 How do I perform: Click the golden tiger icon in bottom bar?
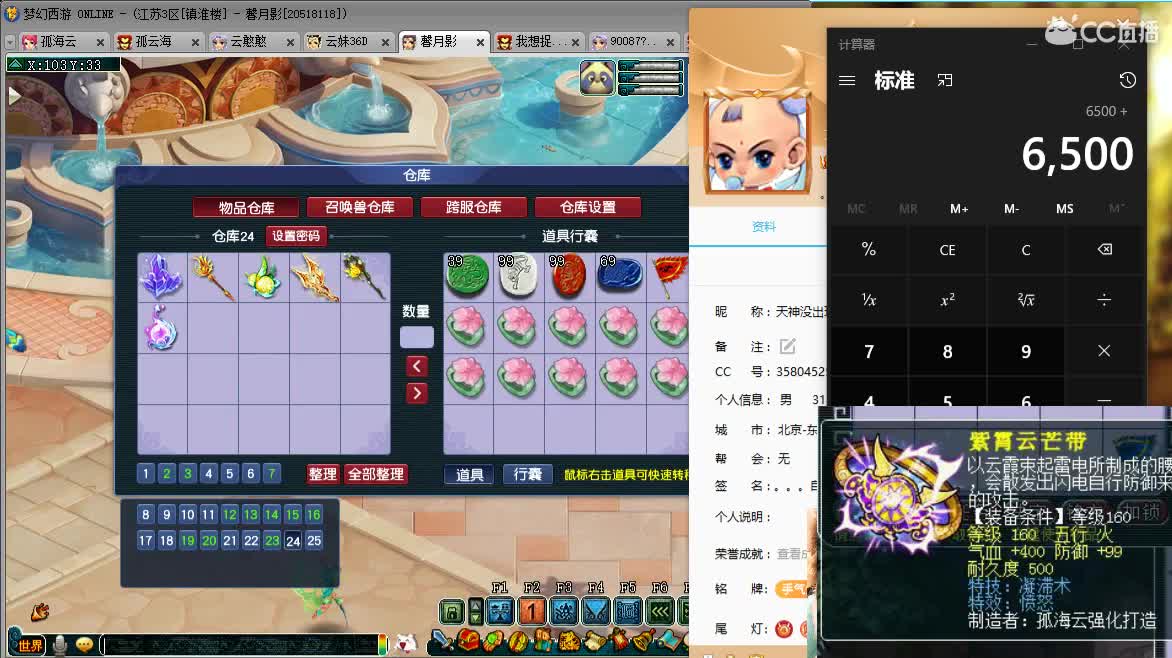tap(569, 642)
